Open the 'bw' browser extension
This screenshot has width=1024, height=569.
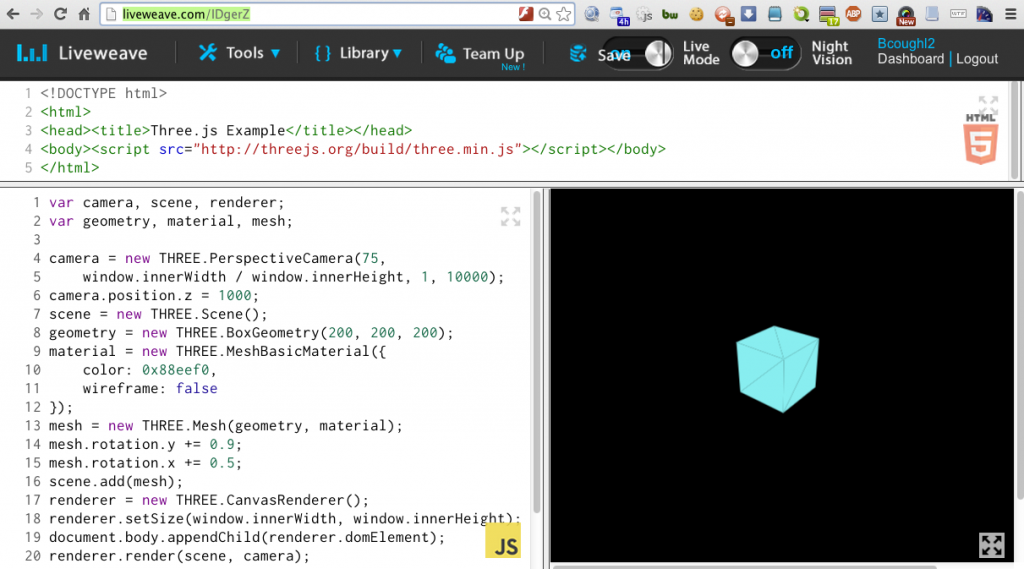click(x=670, y=14)
